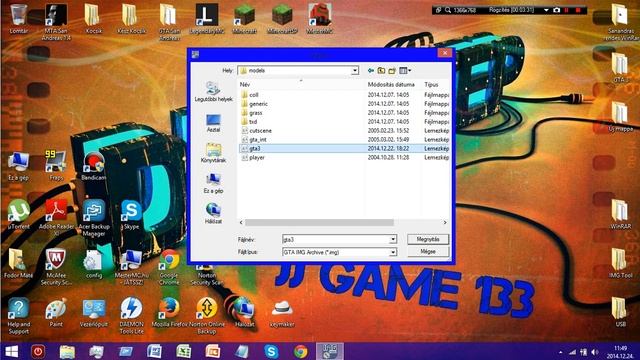The height and width of the screenshot is (360, 640).
Task: Select the gta3 file row
Action: click(x=344, y=149)
